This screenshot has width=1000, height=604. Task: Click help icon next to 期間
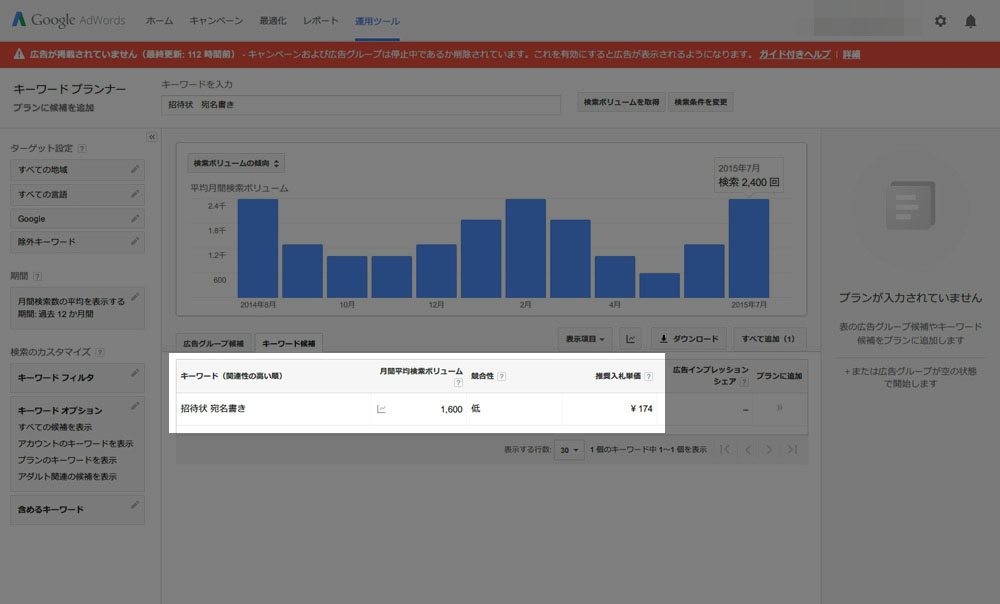tap(37, 276)
